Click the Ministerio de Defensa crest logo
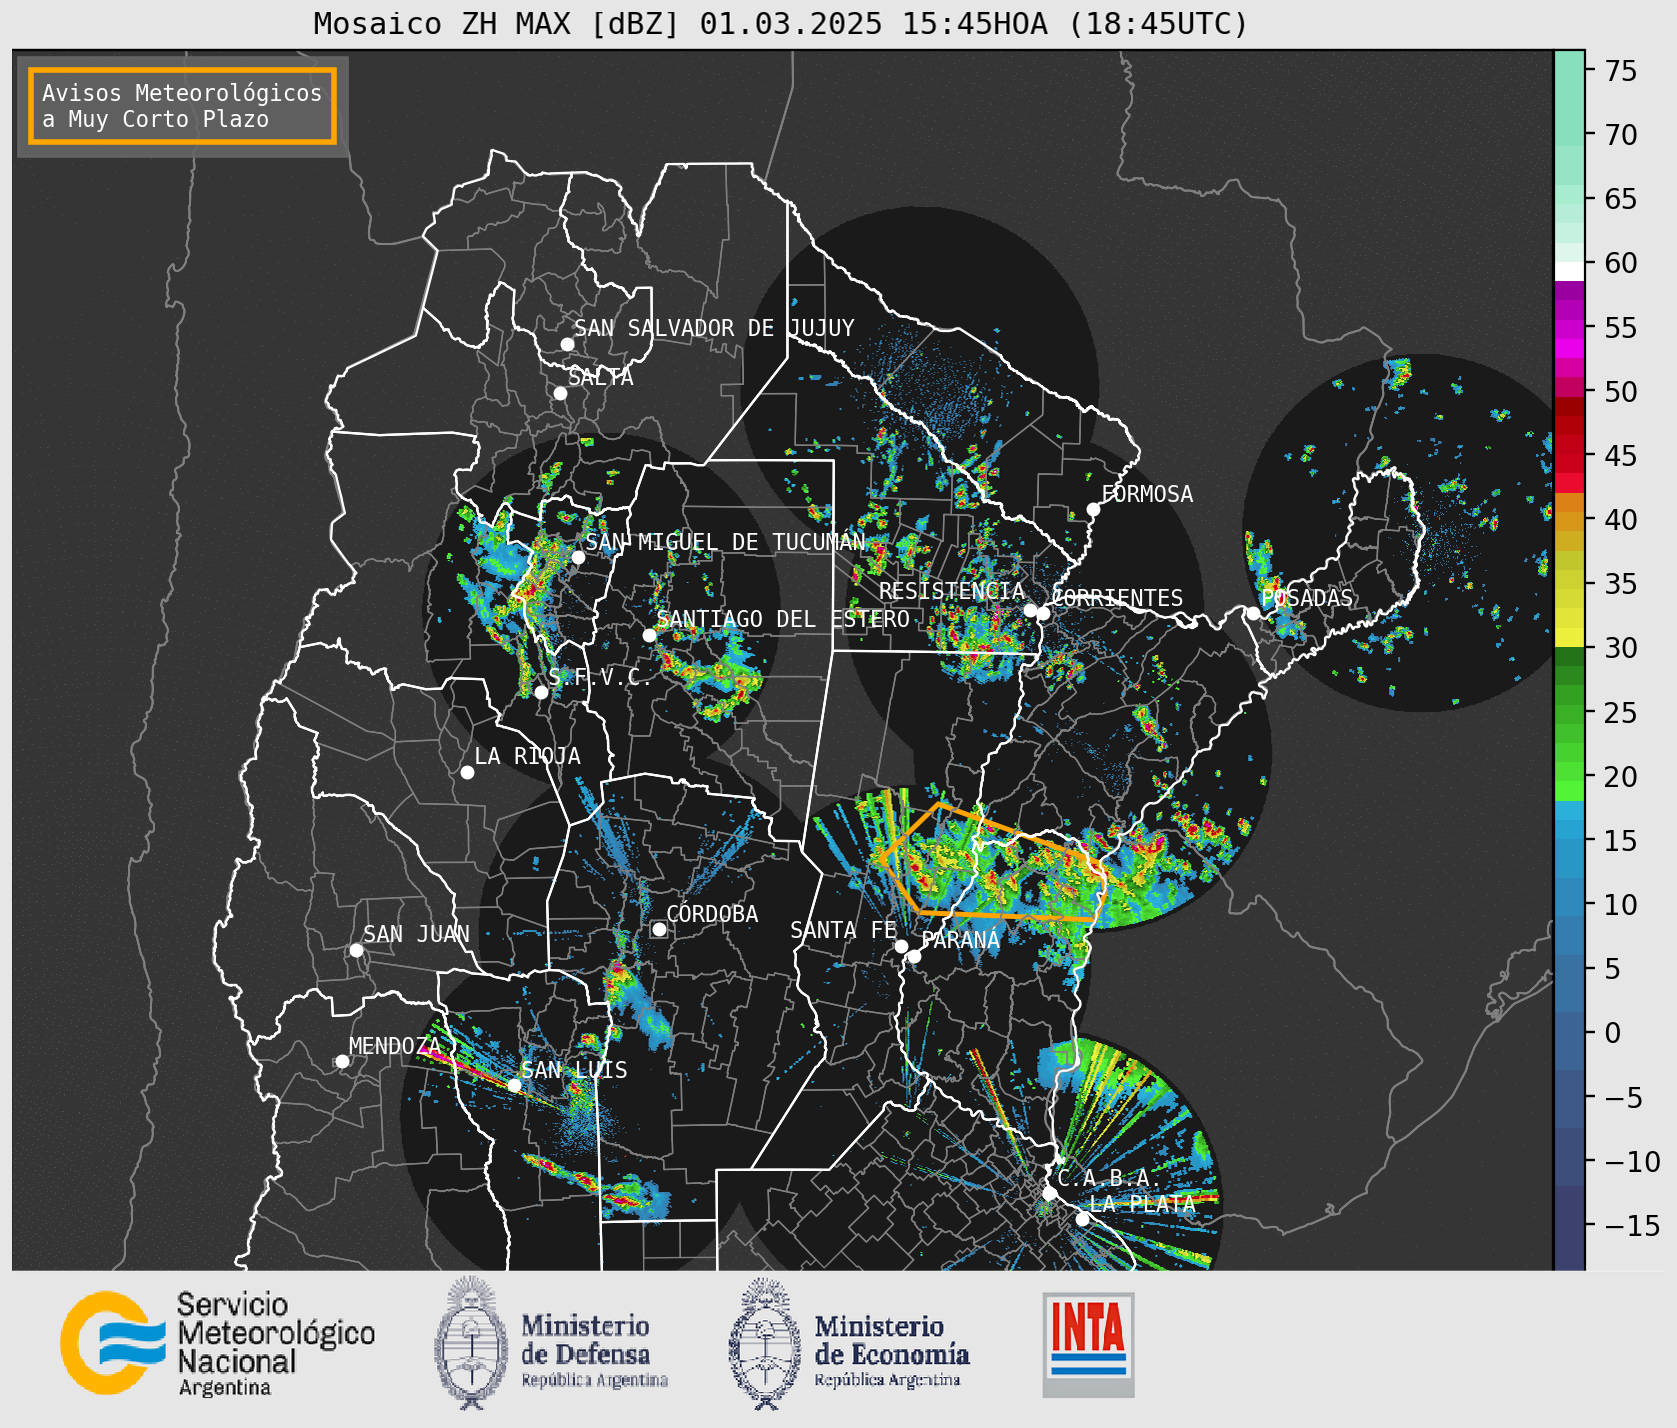Screen dimensions: 1677x1428 coord(469,1343)
